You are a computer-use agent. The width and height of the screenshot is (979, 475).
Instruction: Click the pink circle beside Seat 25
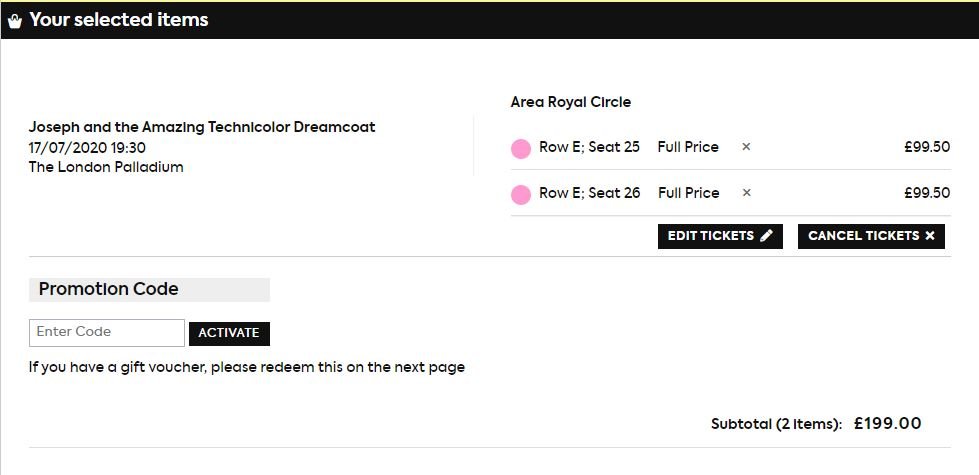[521, 149]
